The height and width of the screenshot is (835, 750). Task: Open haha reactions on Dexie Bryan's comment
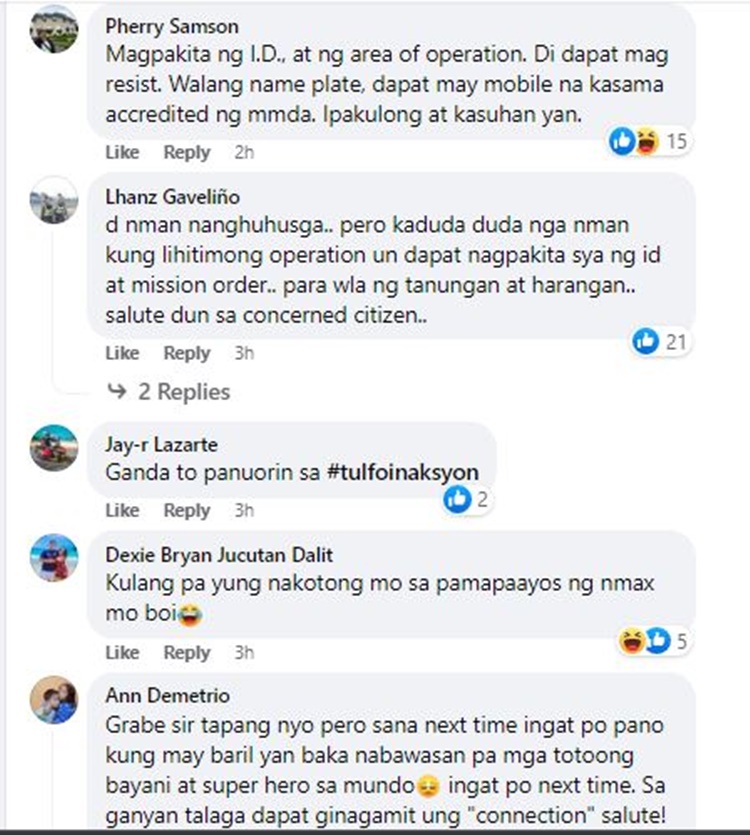(632, 641)
